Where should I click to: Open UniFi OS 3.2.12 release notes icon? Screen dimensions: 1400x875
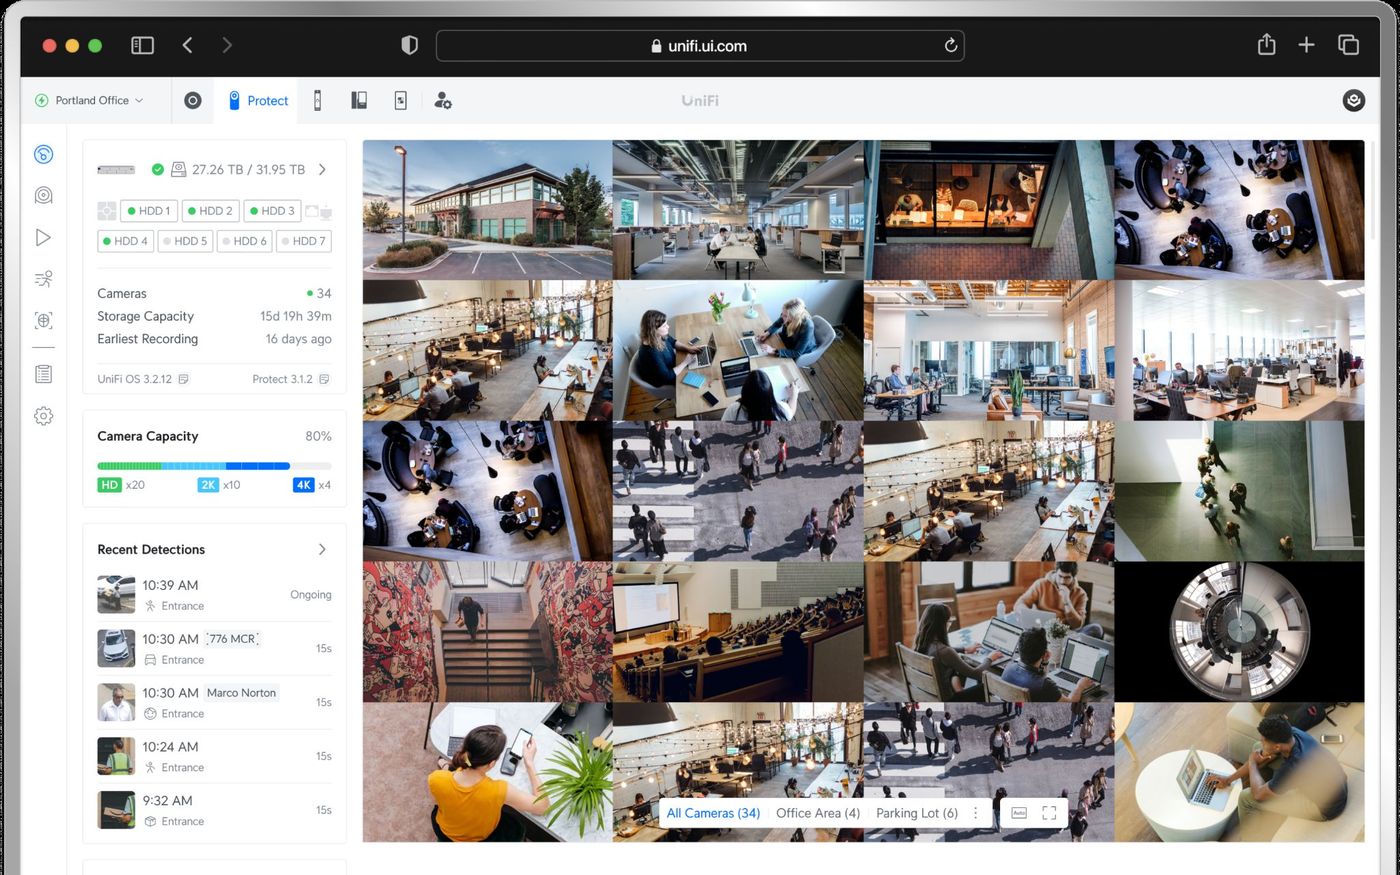183,380
